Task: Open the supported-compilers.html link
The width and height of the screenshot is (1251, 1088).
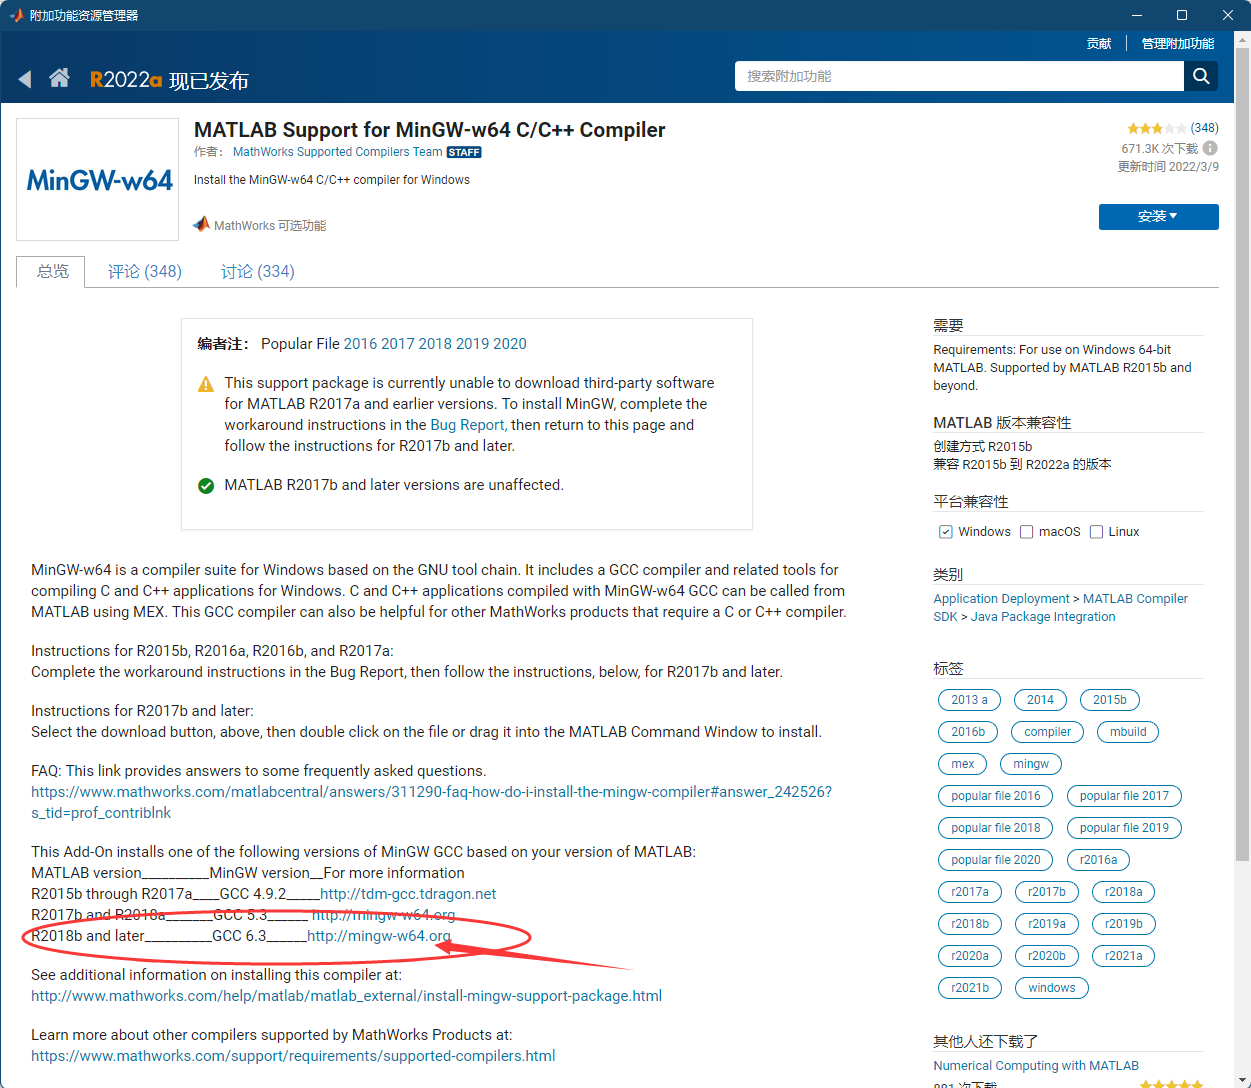Action: coord(292,1055)
